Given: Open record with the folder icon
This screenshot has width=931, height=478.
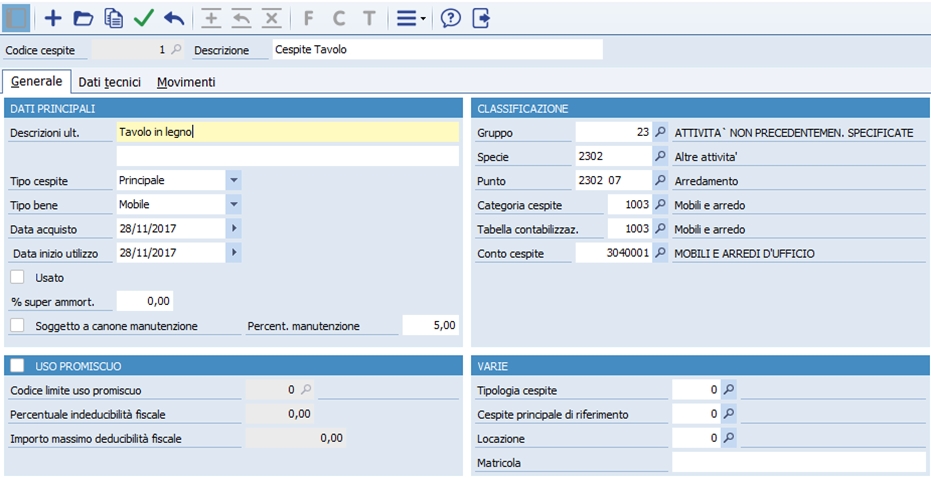Looking at the screenshot, I should tap(83, 18).
